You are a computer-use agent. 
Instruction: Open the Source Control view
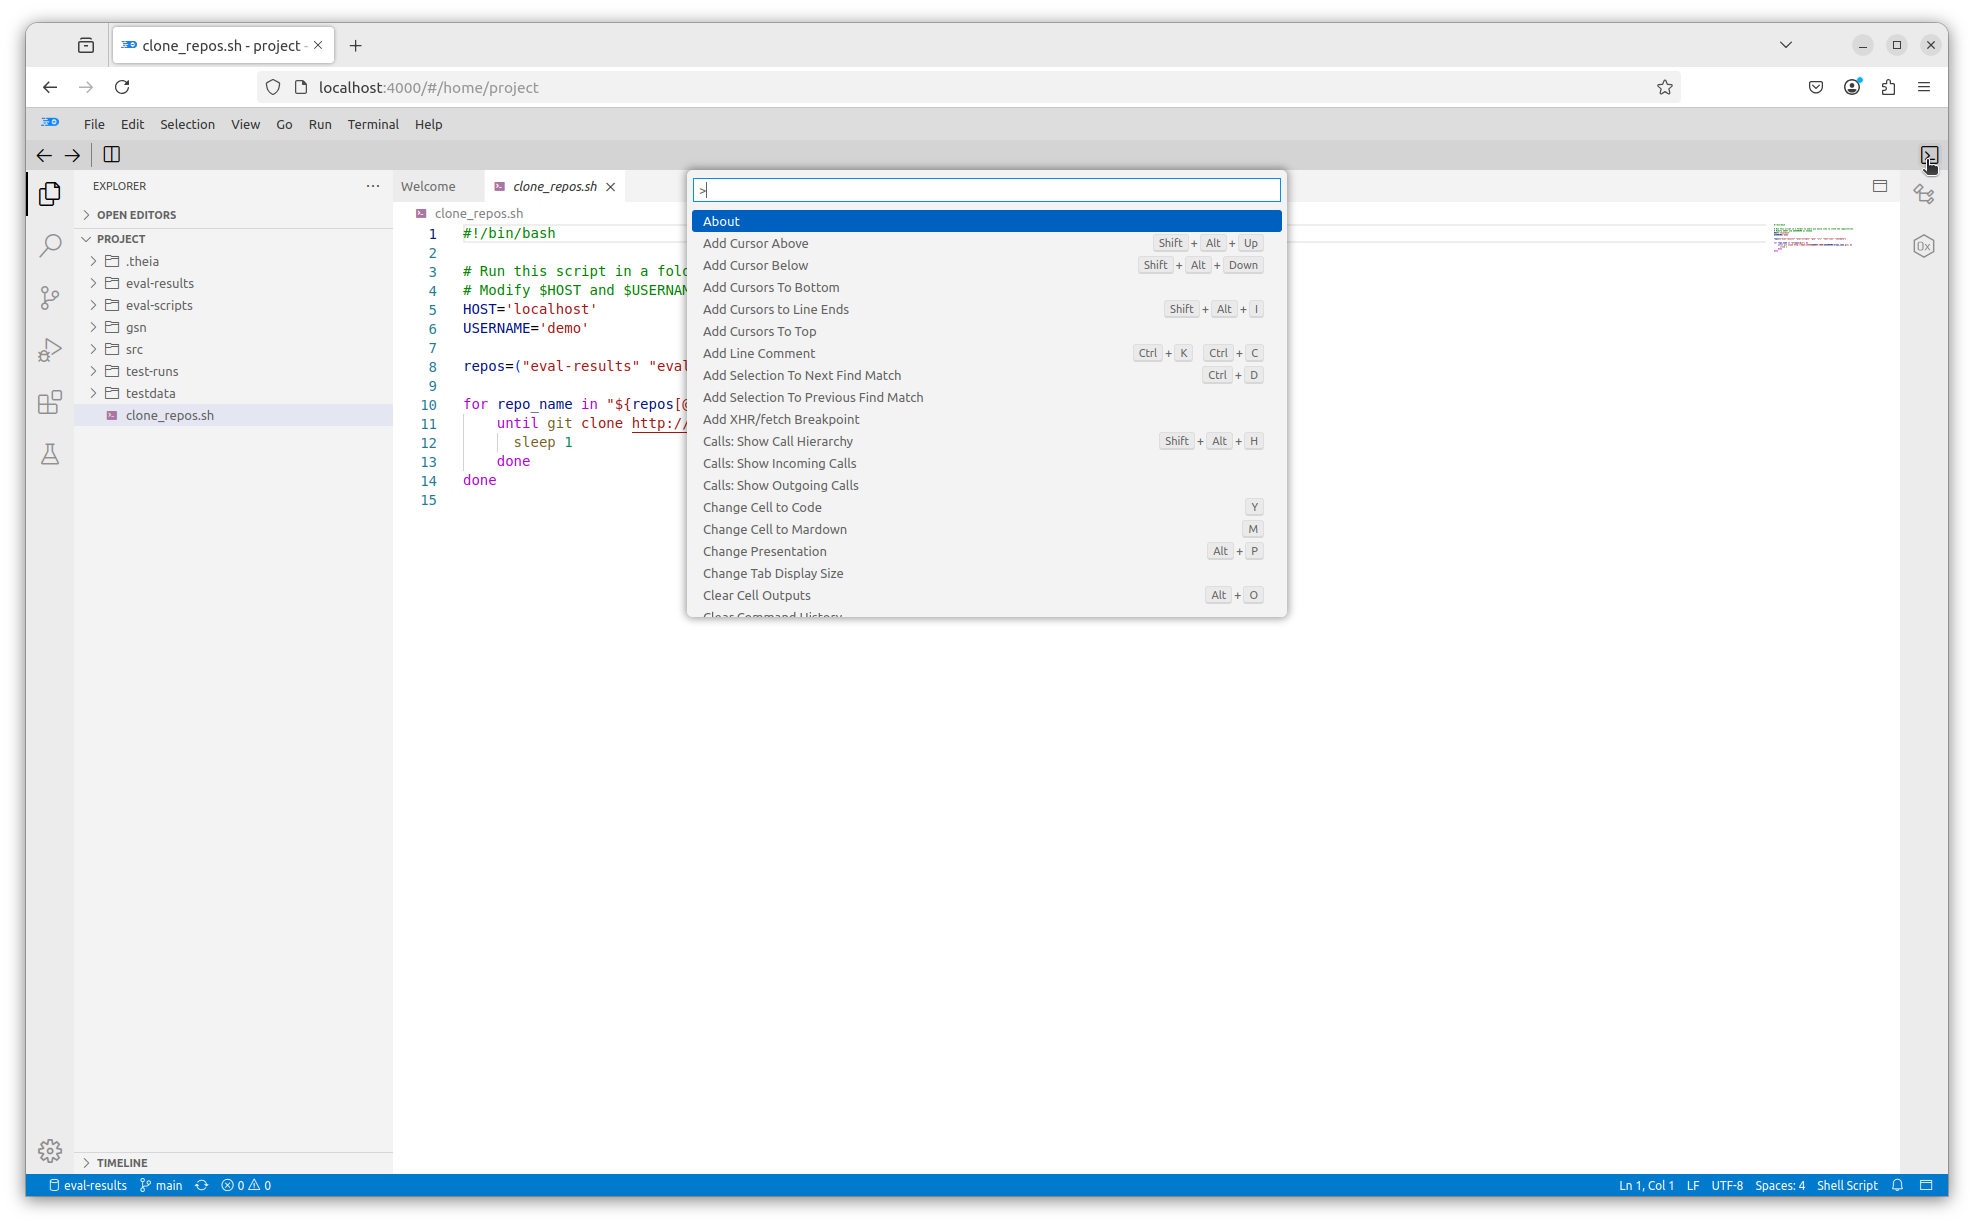click(50, 298)
